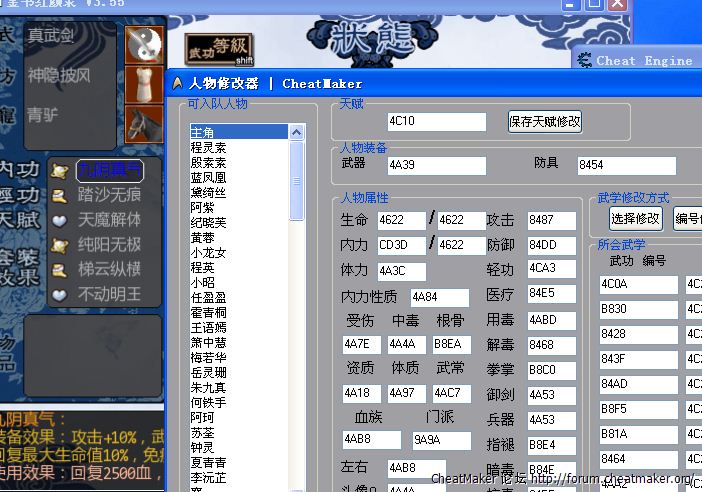The height and width of the screenshot is (492, 702).
Task: Click the white robe armor icon
Action: pyautogui.click(x=143, y=83)
